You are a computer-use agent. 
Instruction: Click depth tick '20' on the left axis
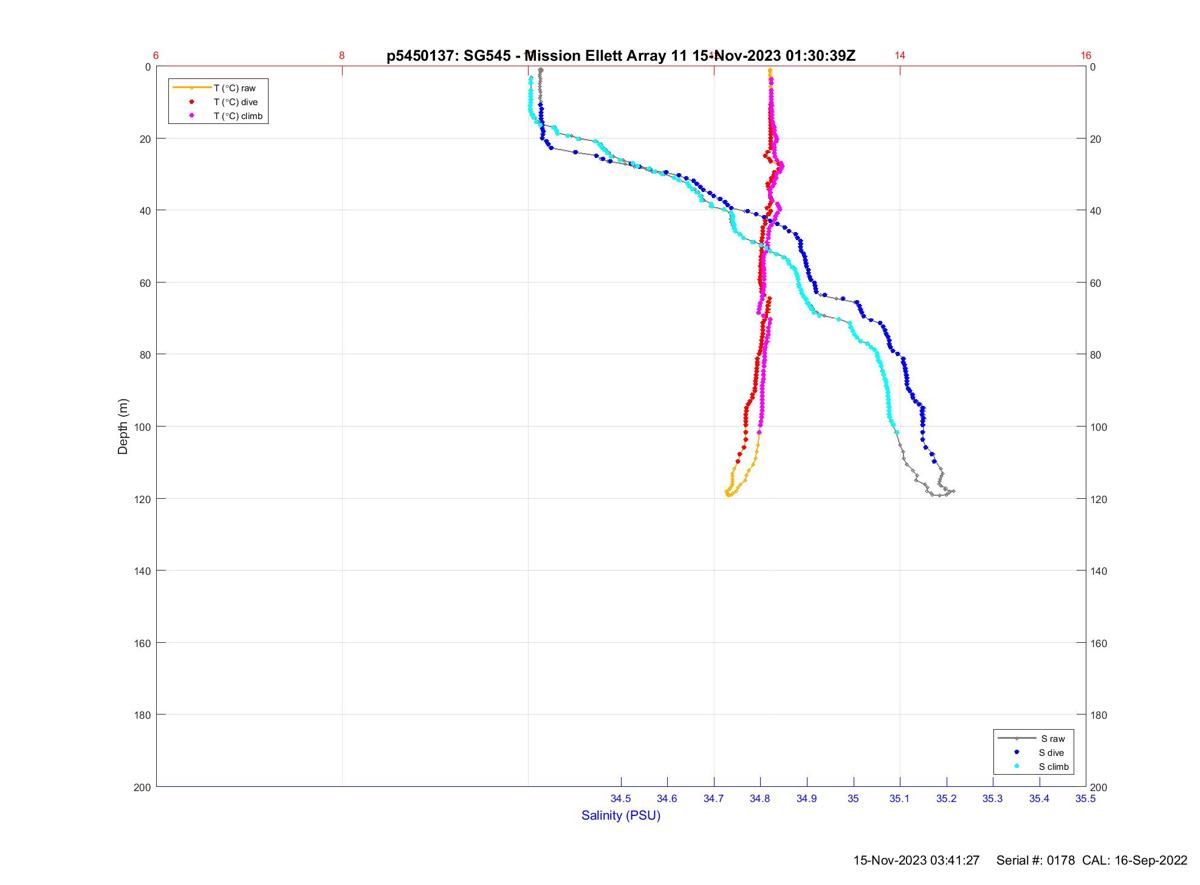pyautogui.click(x=145, y=139)
